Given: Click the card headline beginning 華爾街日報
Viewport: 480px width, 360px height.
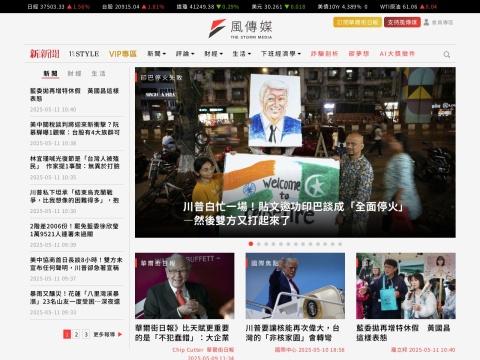Looking at the screenshot, I should coord(182,333).
